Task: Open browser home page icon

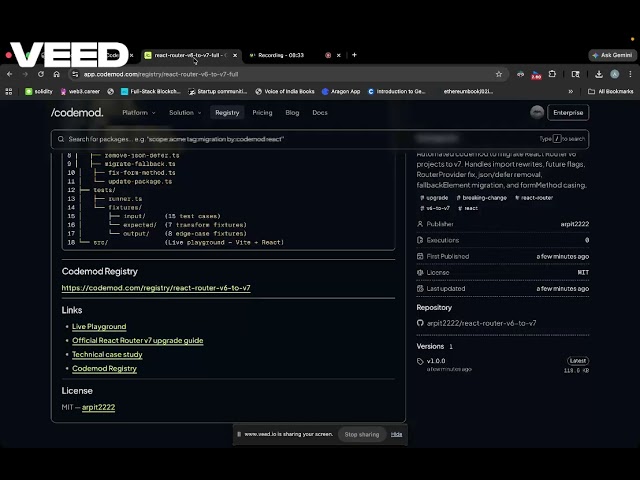Action: point(57,74)
